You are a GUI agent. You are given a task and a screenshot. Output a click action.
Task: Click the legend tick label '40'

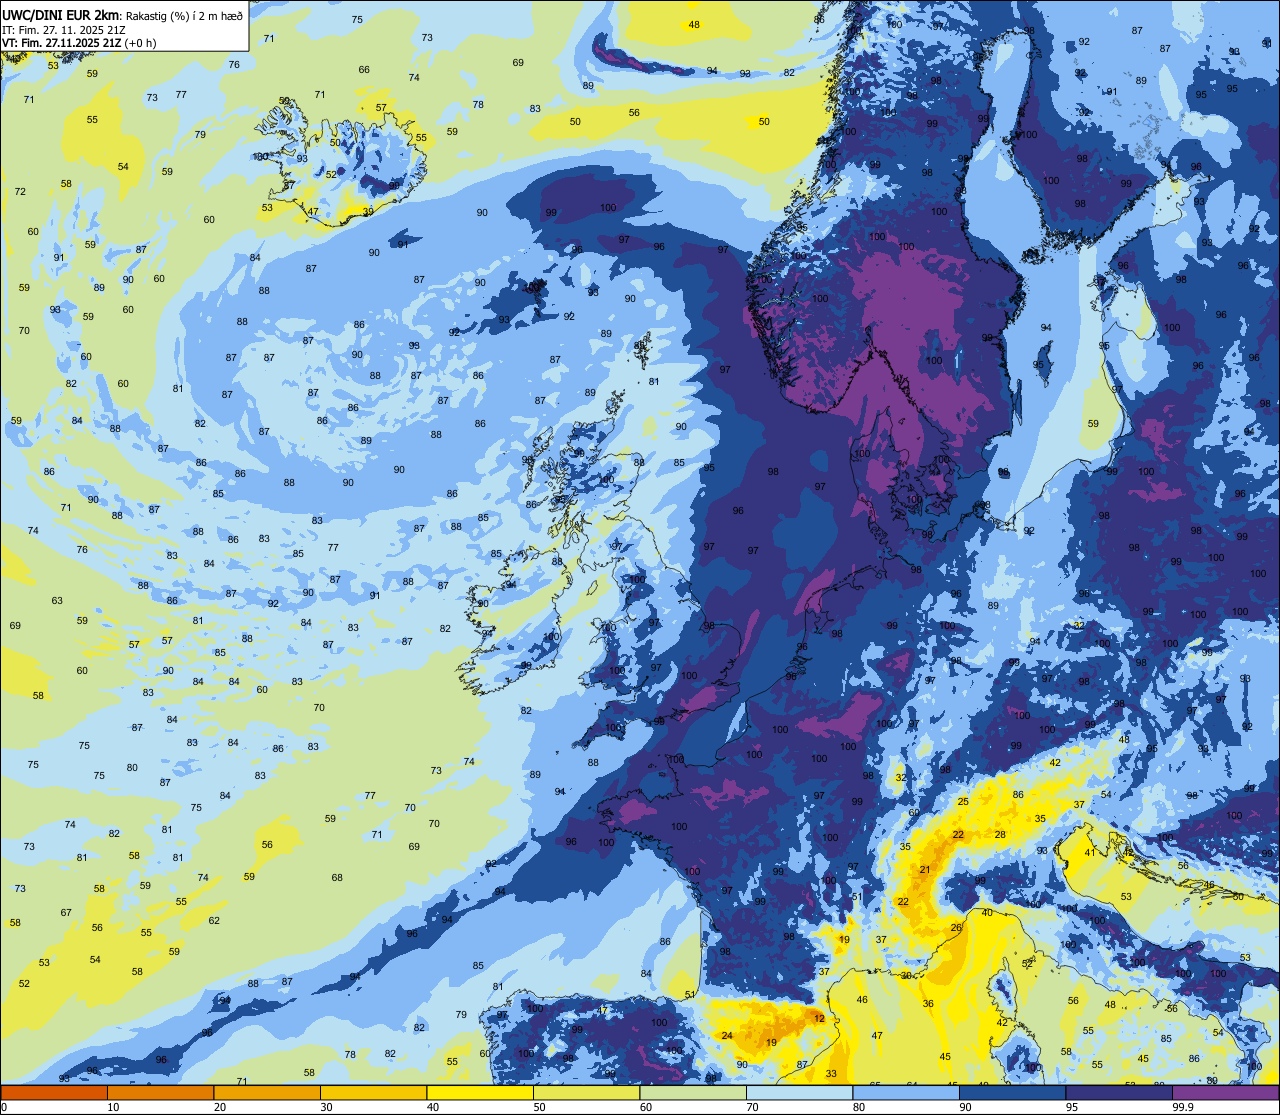point(433,1107)
